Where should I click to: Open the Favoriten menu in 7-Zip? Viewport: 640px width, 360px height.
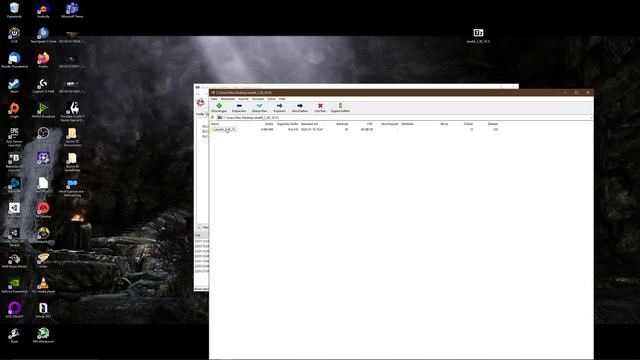click(258, 99)
